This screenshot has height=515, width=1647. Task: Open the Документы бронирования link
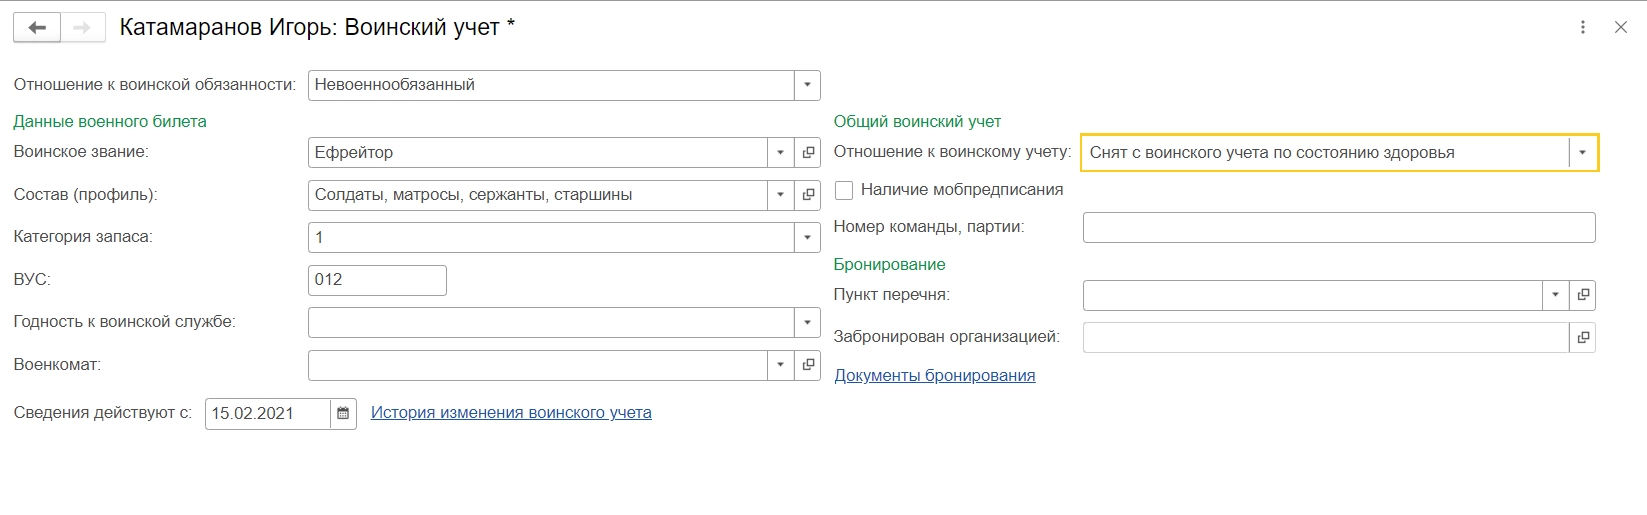(934, 376)
